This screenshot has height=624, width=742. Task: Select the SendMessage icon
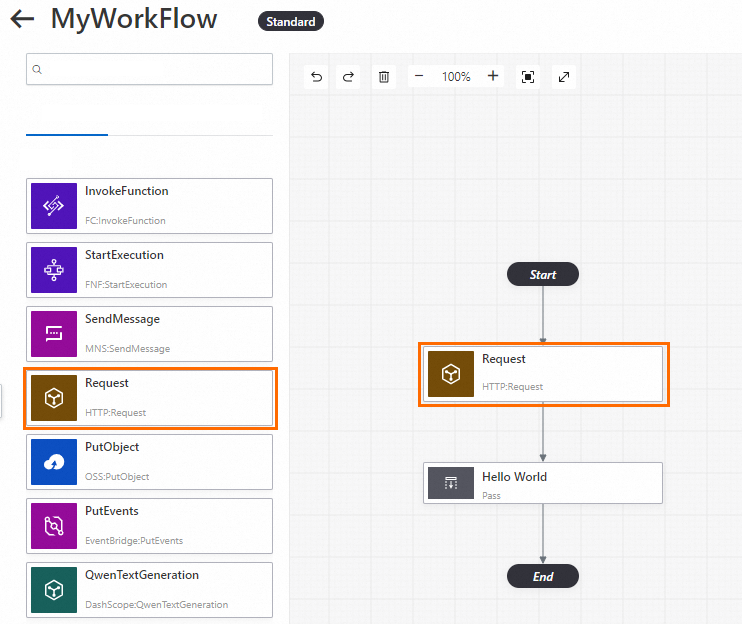54,334
